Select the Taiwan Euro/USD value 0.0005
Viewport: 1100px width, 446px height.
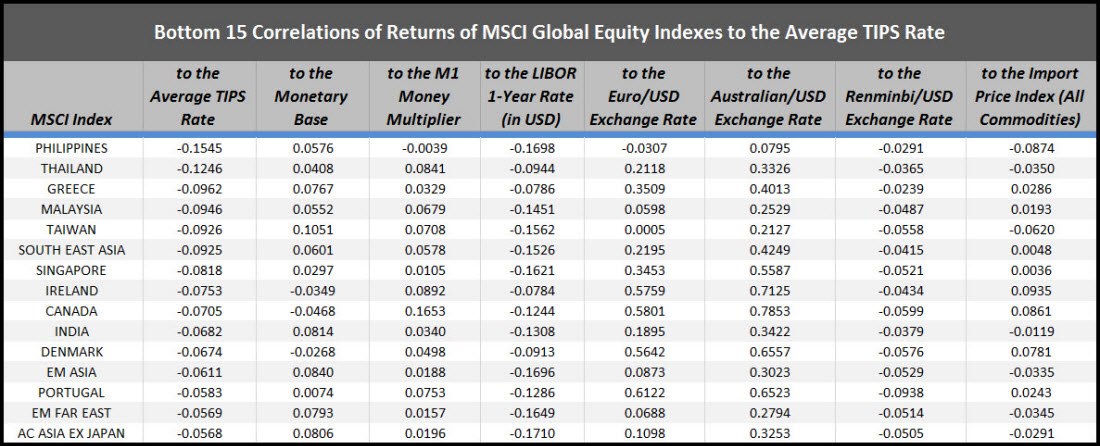point(643,230)
